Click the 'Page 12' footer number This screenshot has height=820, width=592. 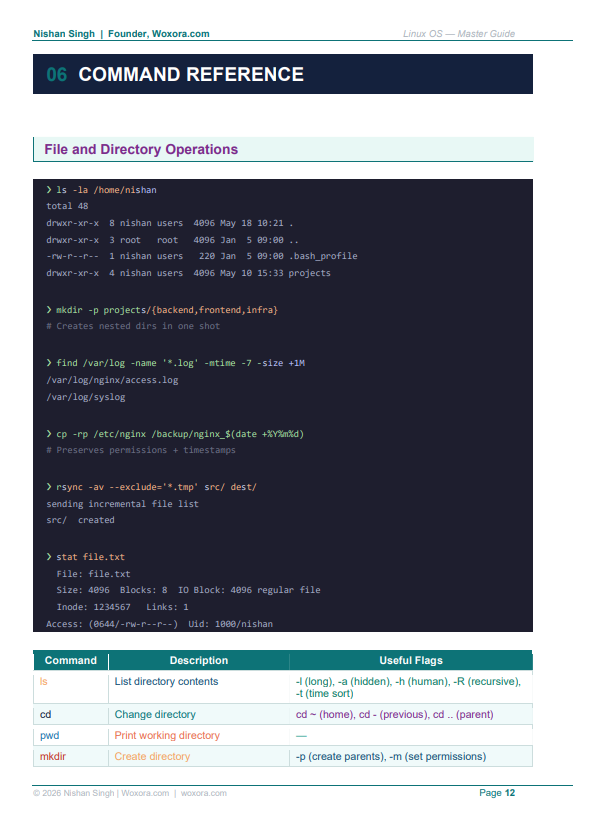(497, 793)
